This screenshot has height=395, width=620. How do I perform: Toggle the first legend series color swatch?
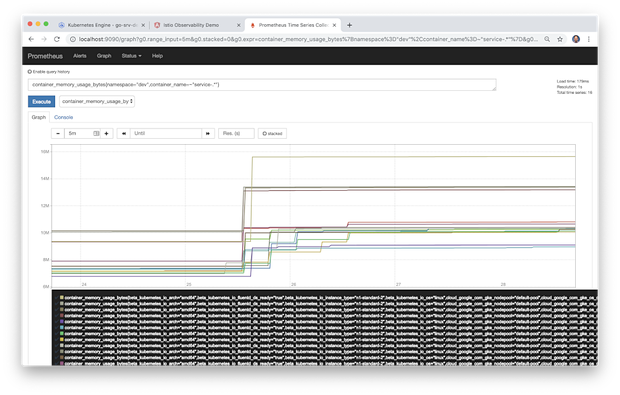pyautogui.click(x=62, y=297)
